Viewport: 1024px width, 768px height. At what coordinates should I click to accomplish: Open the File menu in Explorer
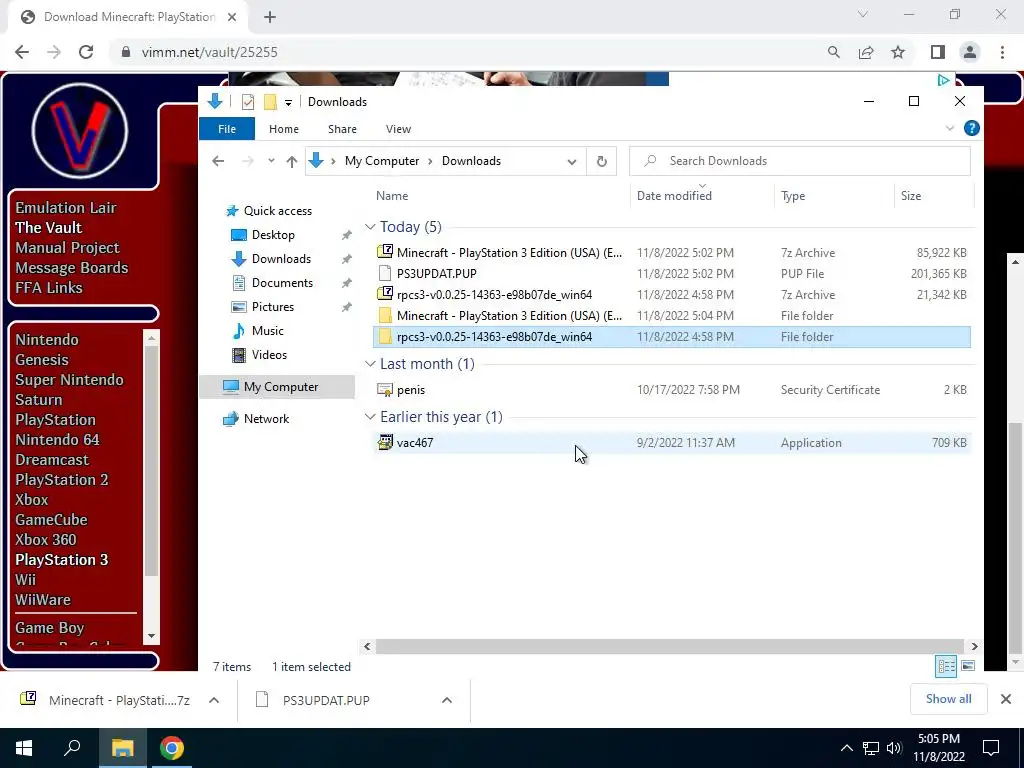[227, 129]
